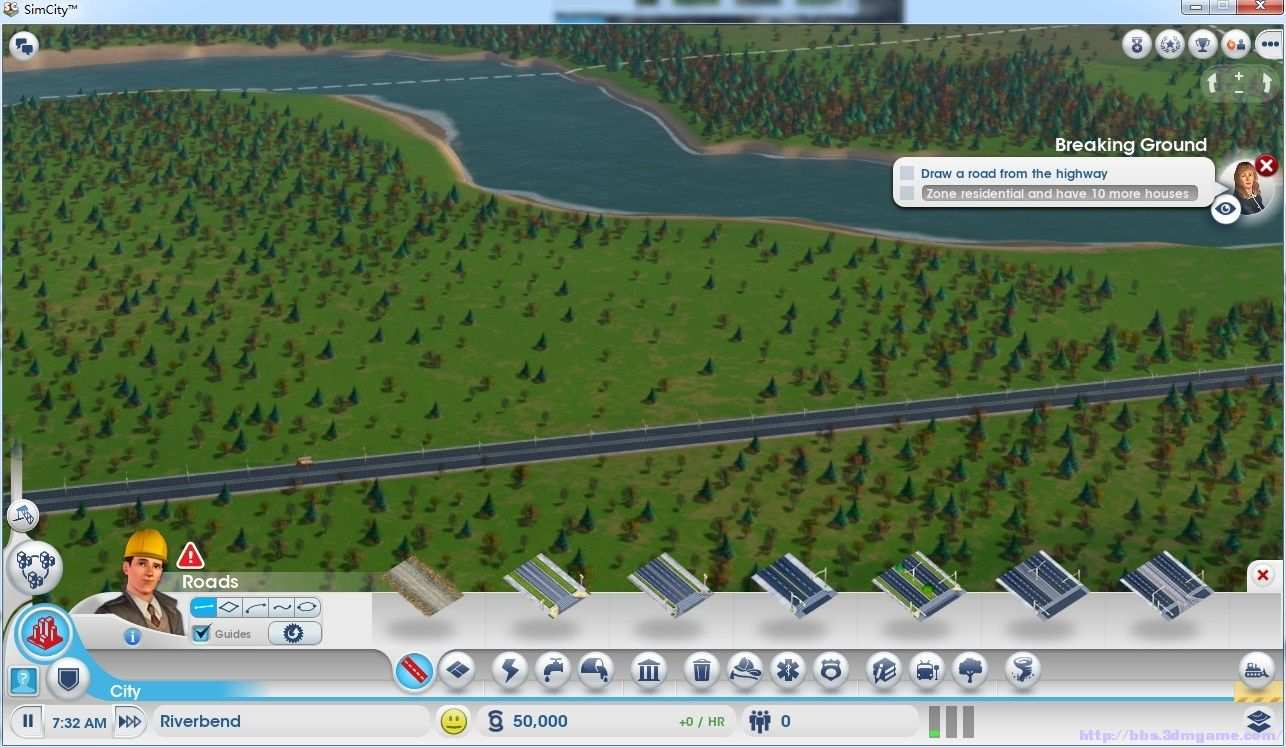Screen dimensions: 1286x748
Task: Choose the avenue with green median
Action: (918, 586)
